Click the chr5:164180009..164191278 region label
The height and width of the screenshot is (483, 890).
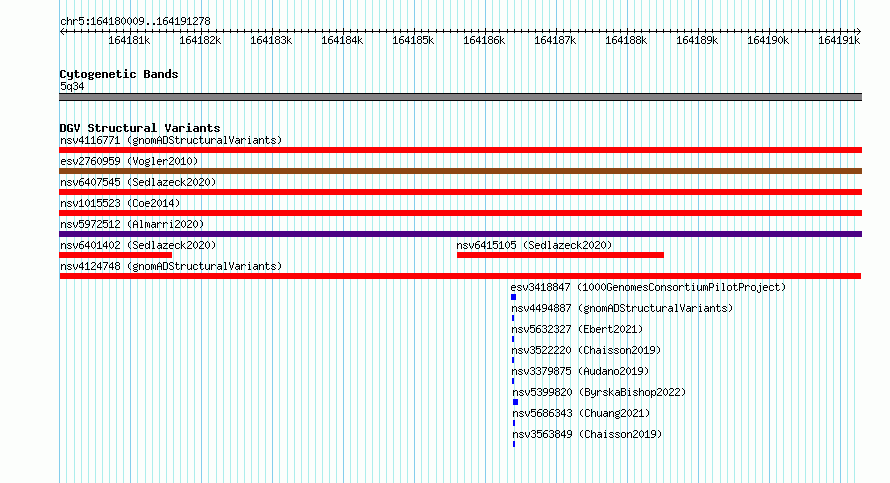pos(135,21)
